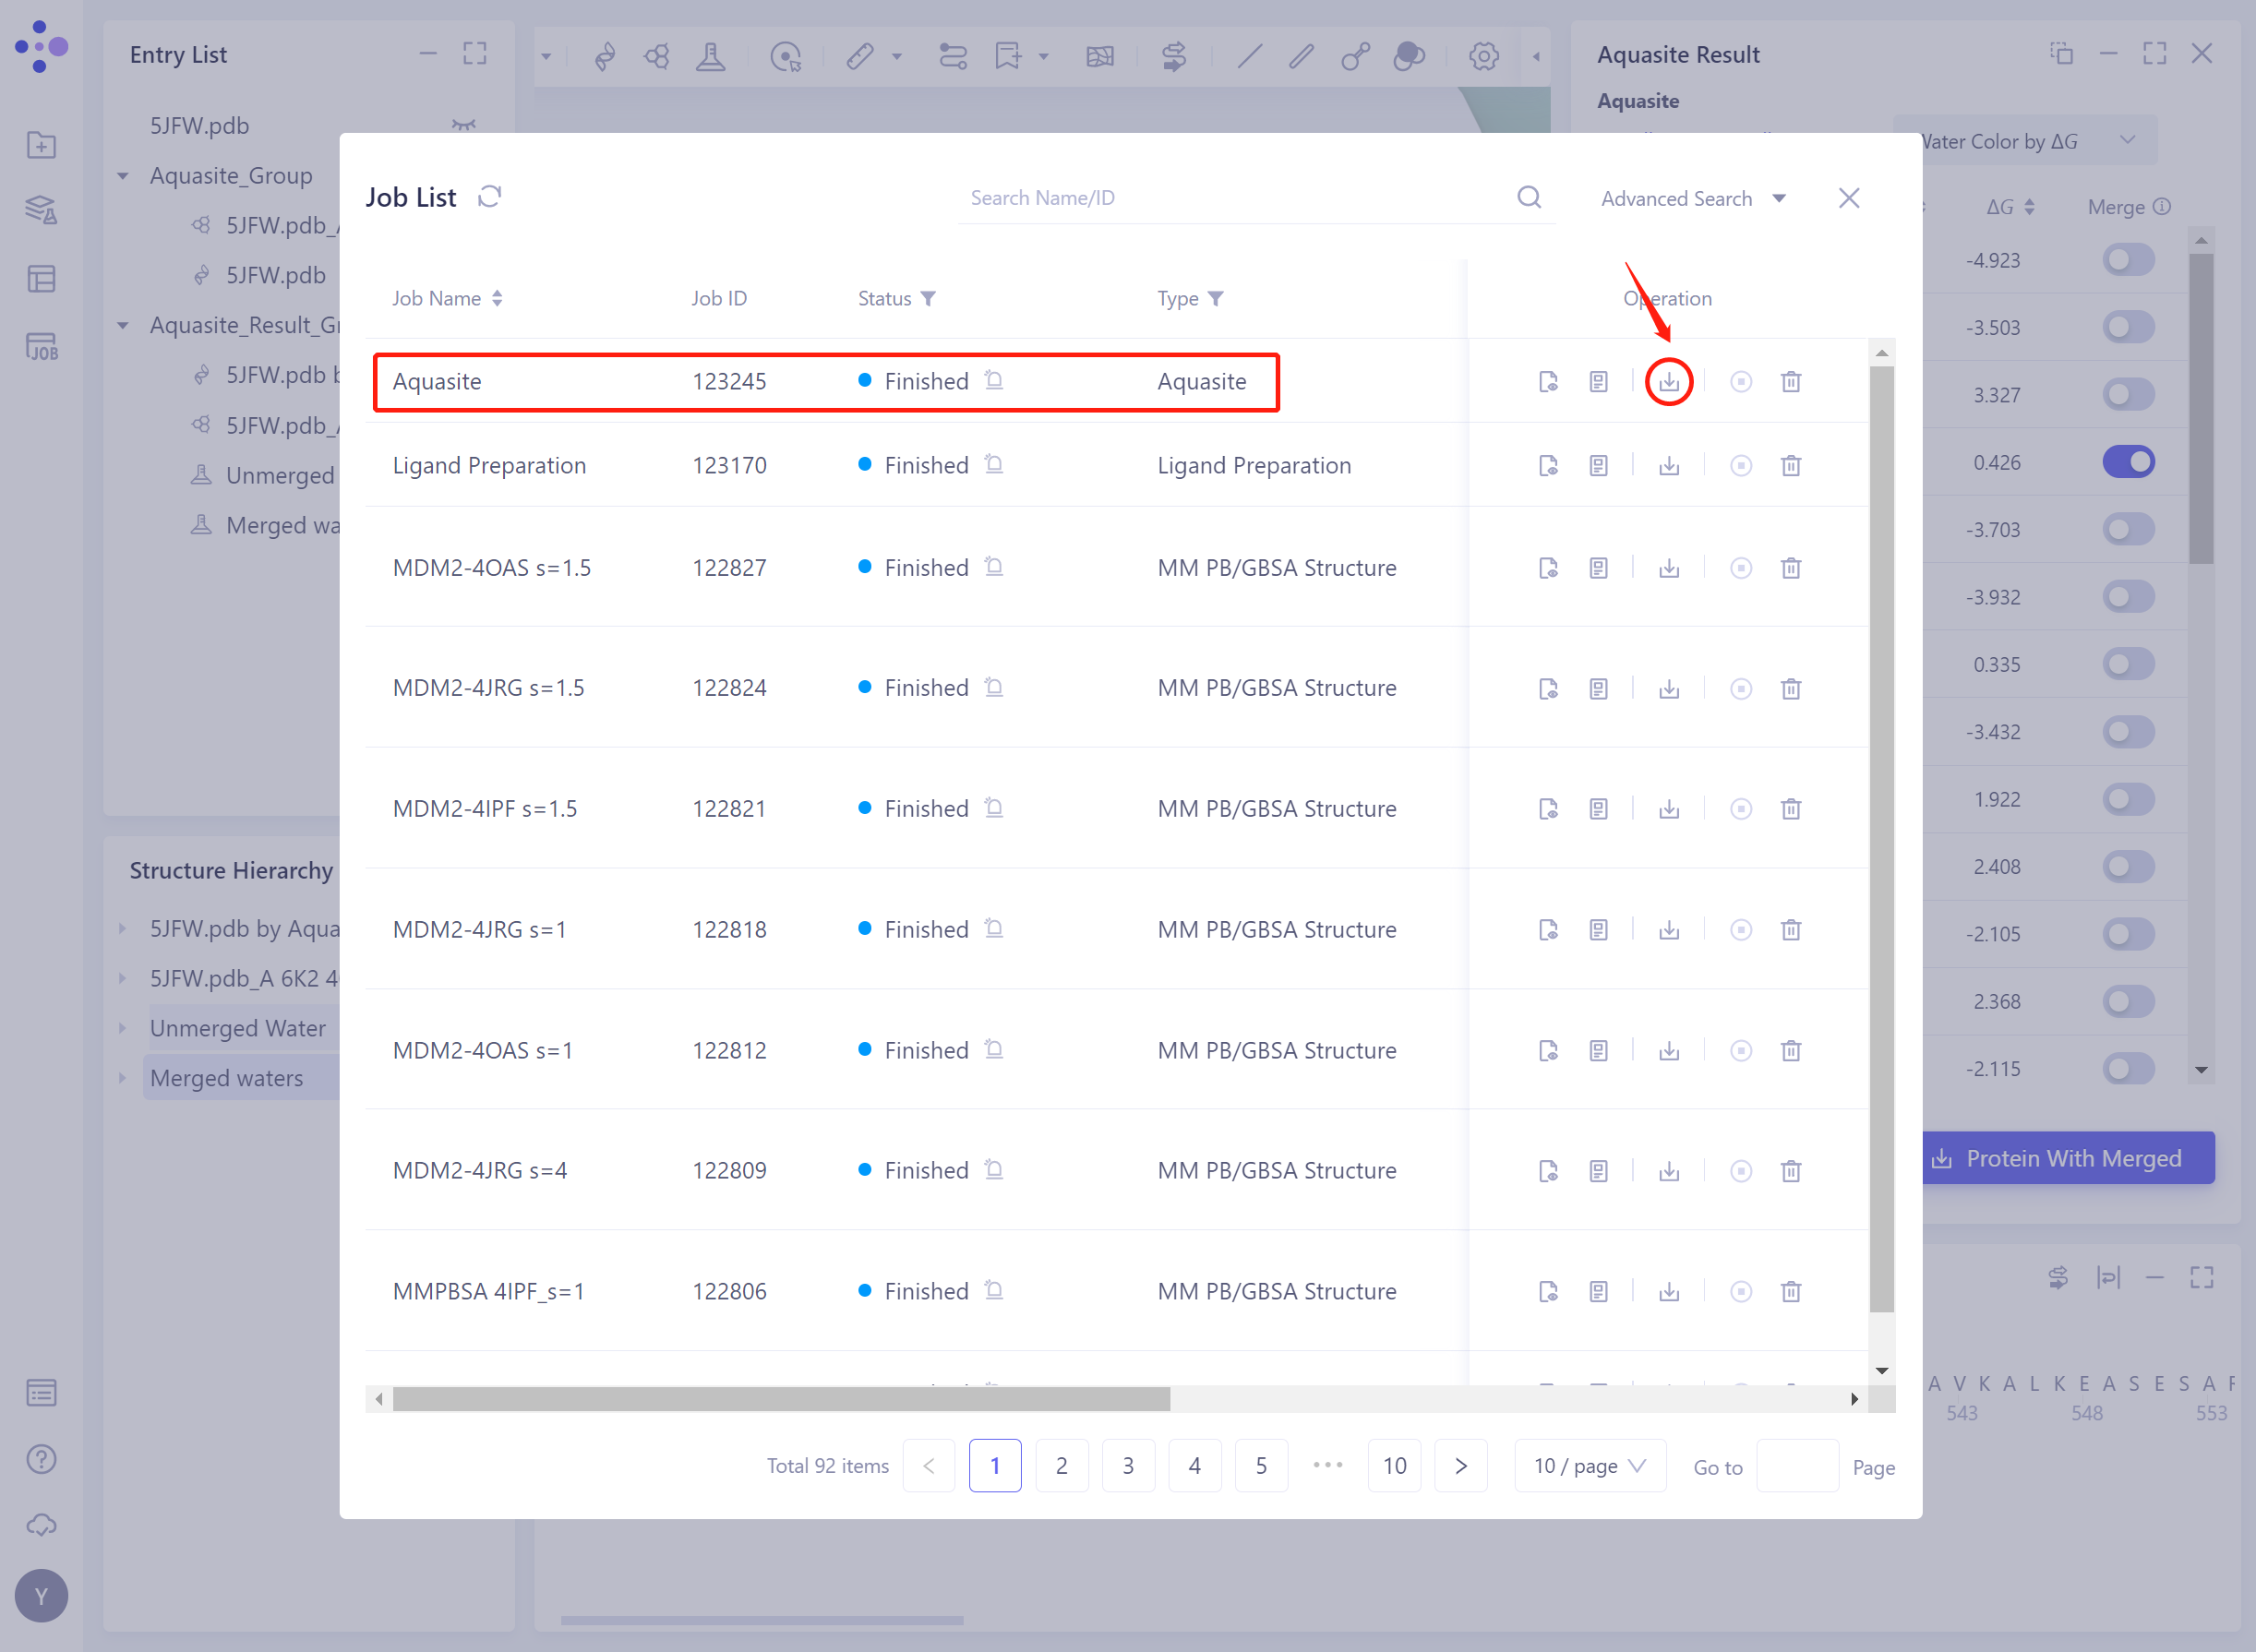Viewport: 2256px width, 1652px height.
Task: Download results for the Aquasite job
Action: click(x=1668, y=382)
